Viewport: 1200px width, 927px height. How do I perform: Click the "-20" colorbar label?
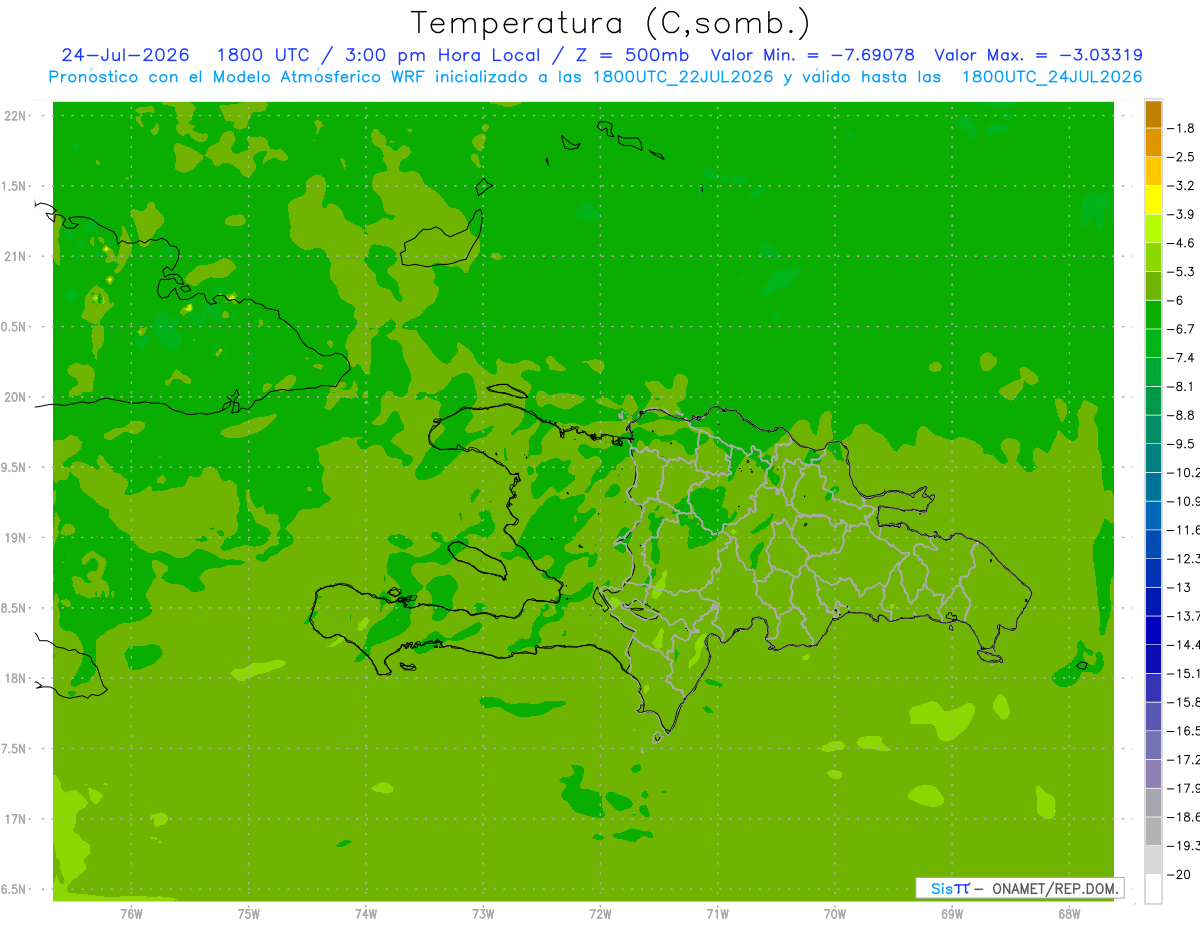(1179, 875)
